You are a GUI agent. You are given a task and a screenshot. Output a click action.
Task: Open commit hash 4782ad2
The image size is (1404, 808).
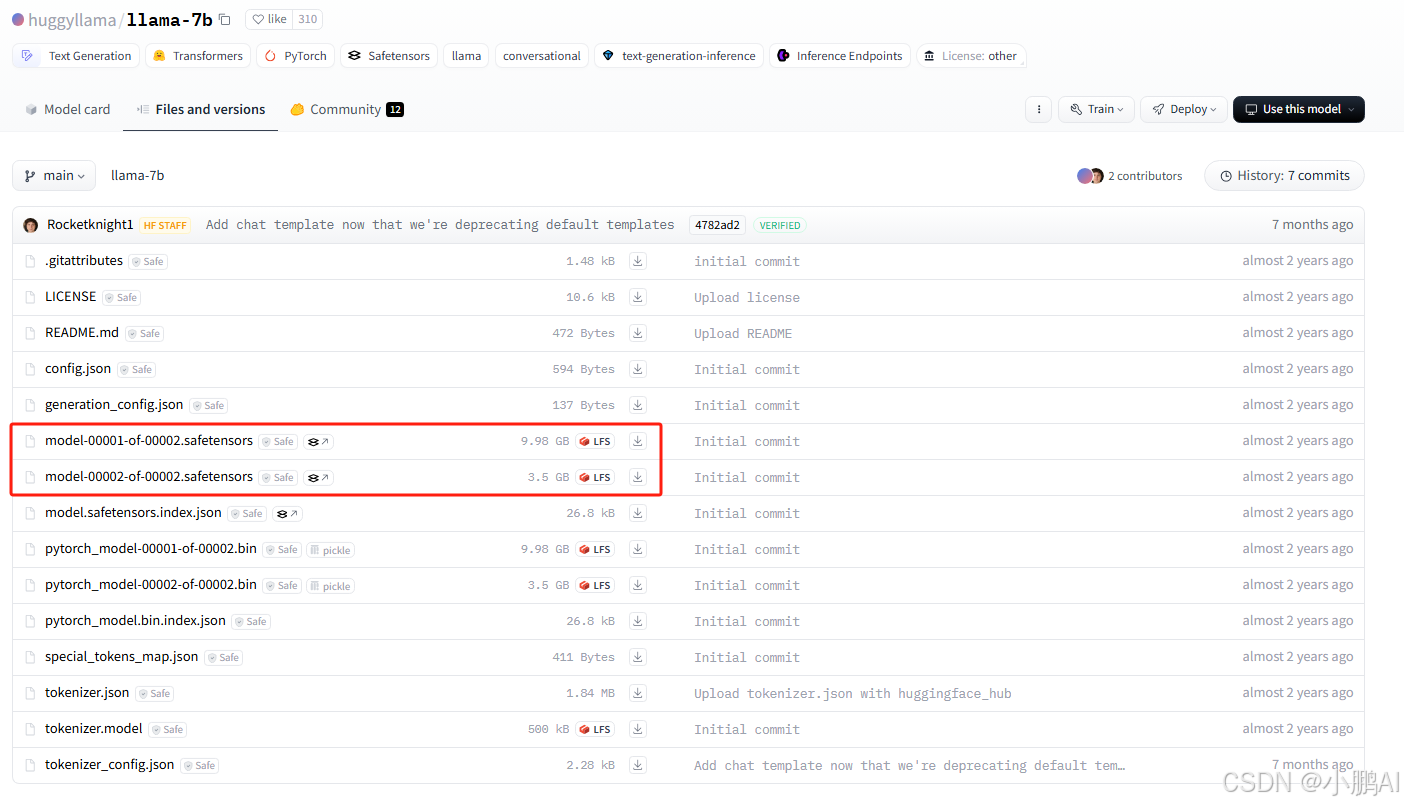tap(715, 225)
